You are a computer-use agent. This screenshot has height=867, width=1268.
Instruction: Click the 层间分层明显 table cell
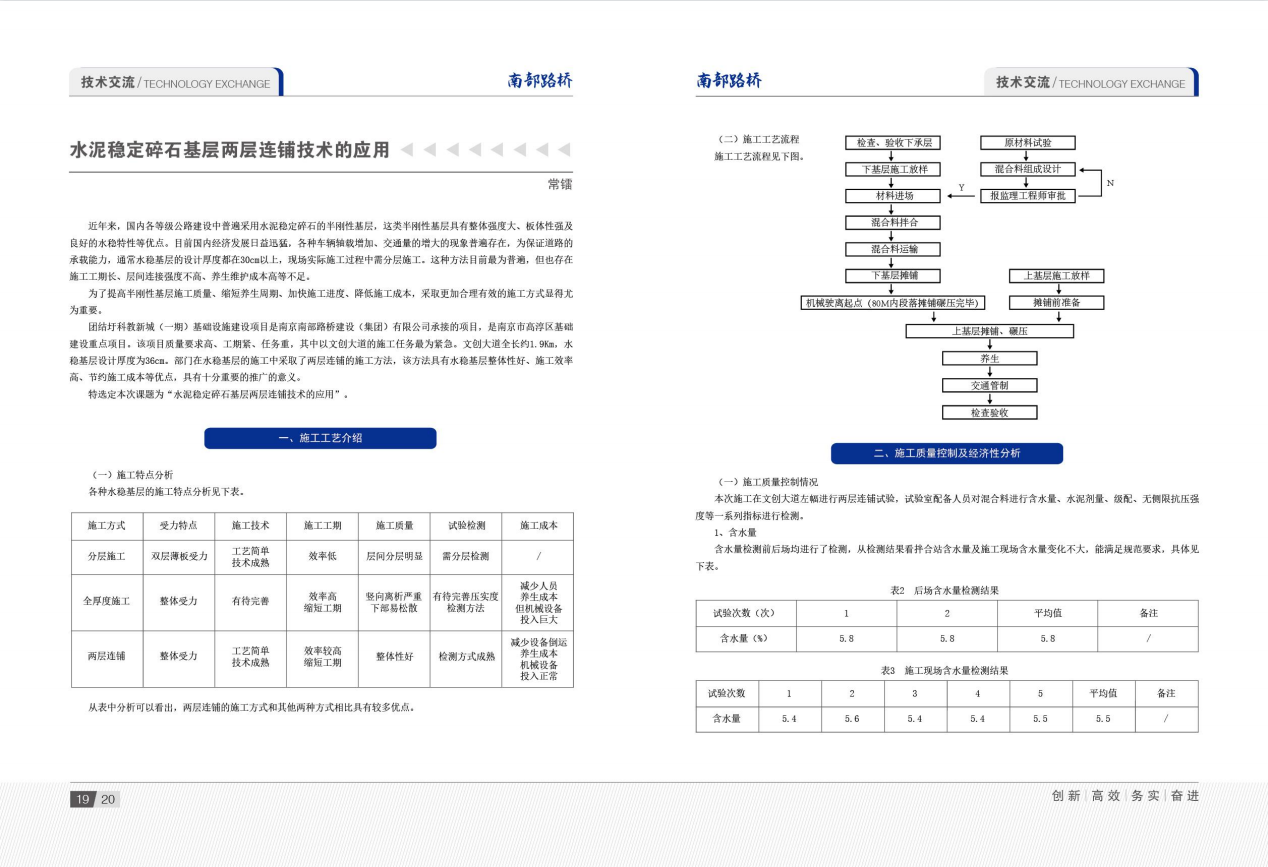coord(394,556)
